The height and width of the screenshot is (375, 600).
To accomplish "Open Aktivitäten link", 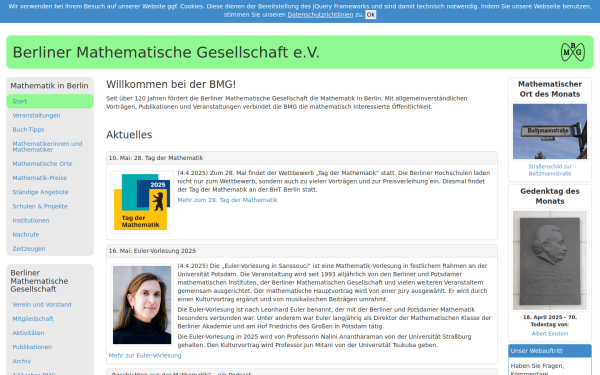I will click(28, 333).
